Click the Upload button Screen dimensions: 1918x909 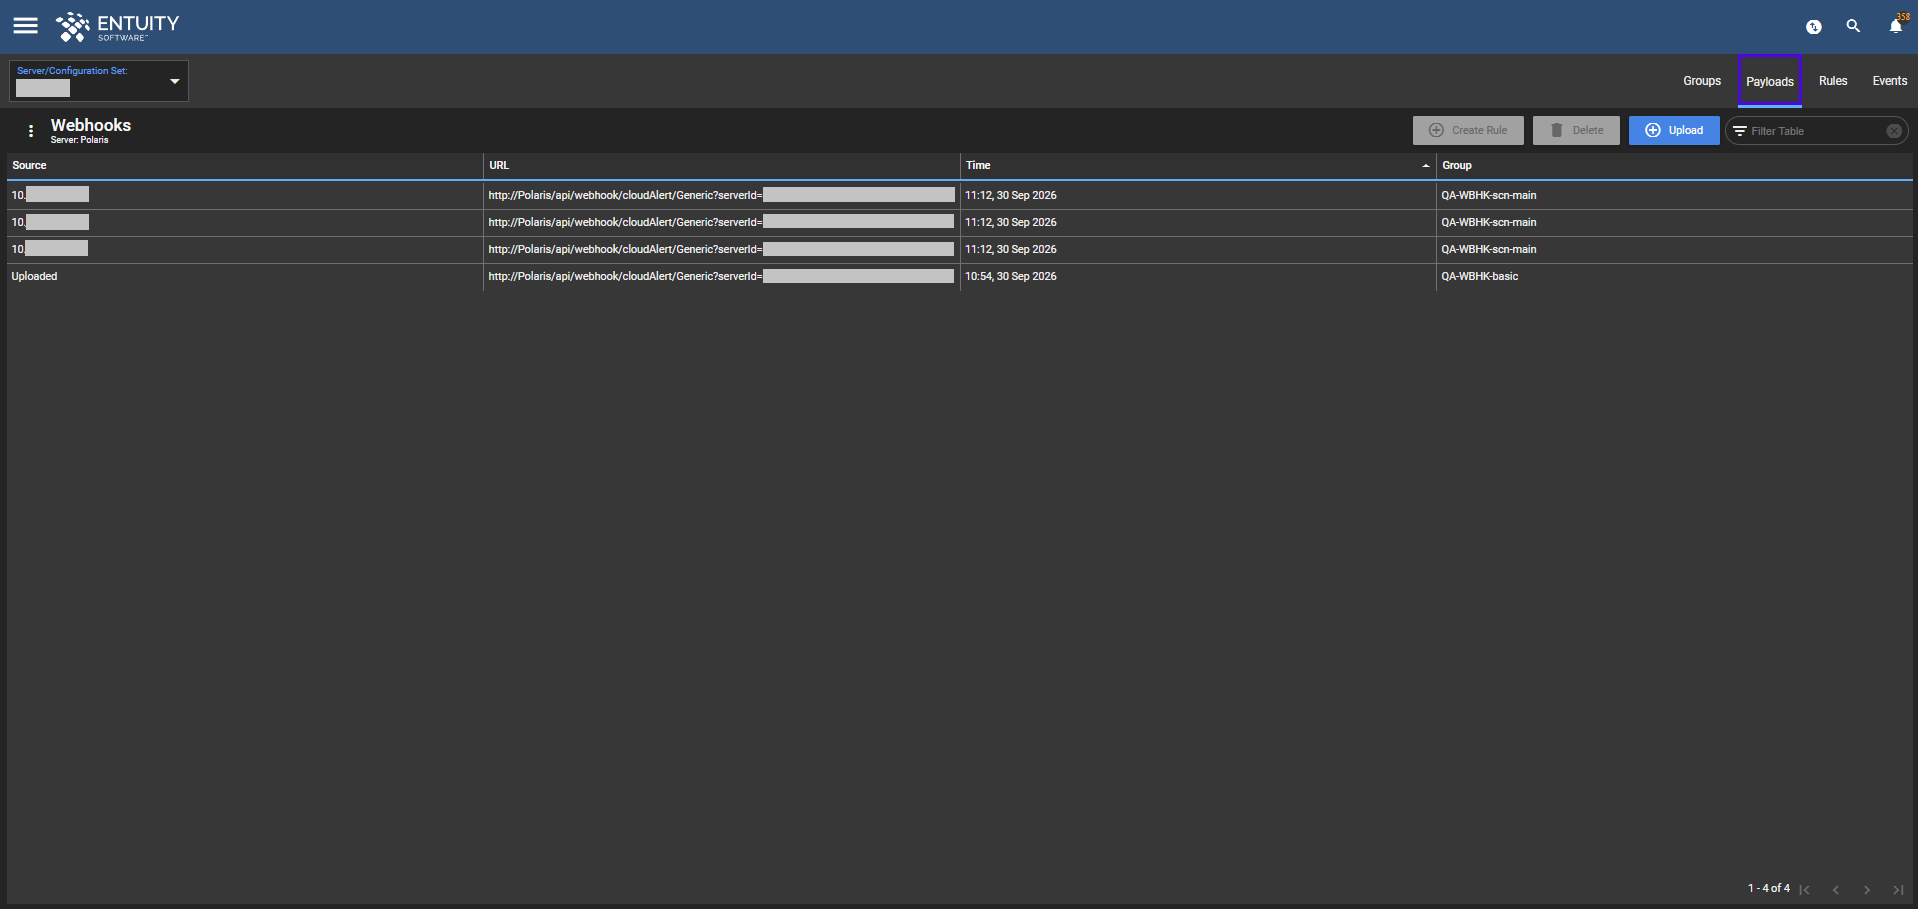pyautogui.click(x=1673, y=130)
